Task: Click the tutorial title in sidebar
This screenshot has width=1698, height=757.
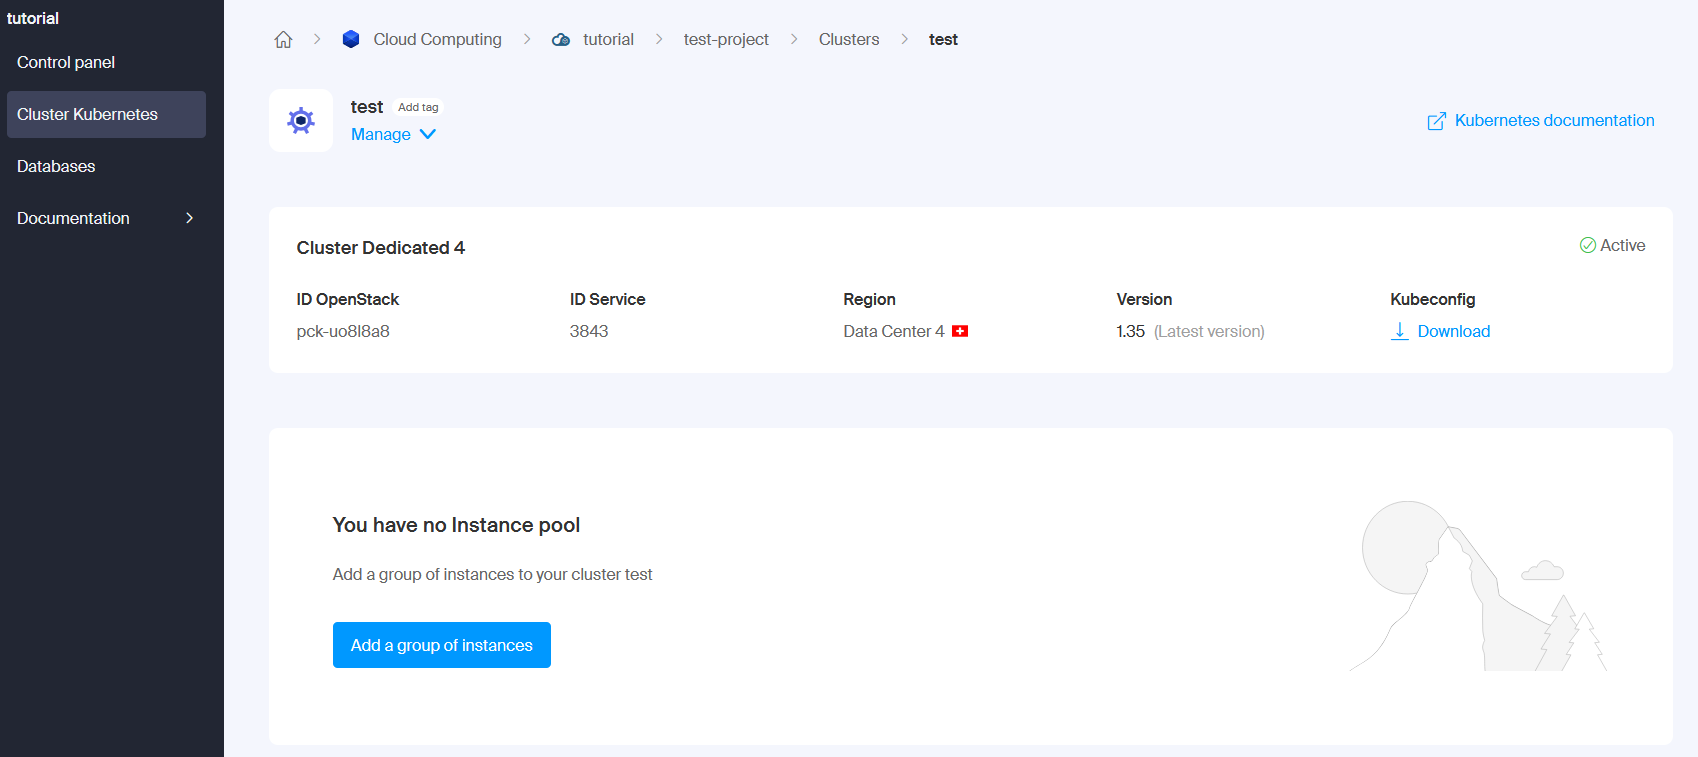Action: coord(33,18)
